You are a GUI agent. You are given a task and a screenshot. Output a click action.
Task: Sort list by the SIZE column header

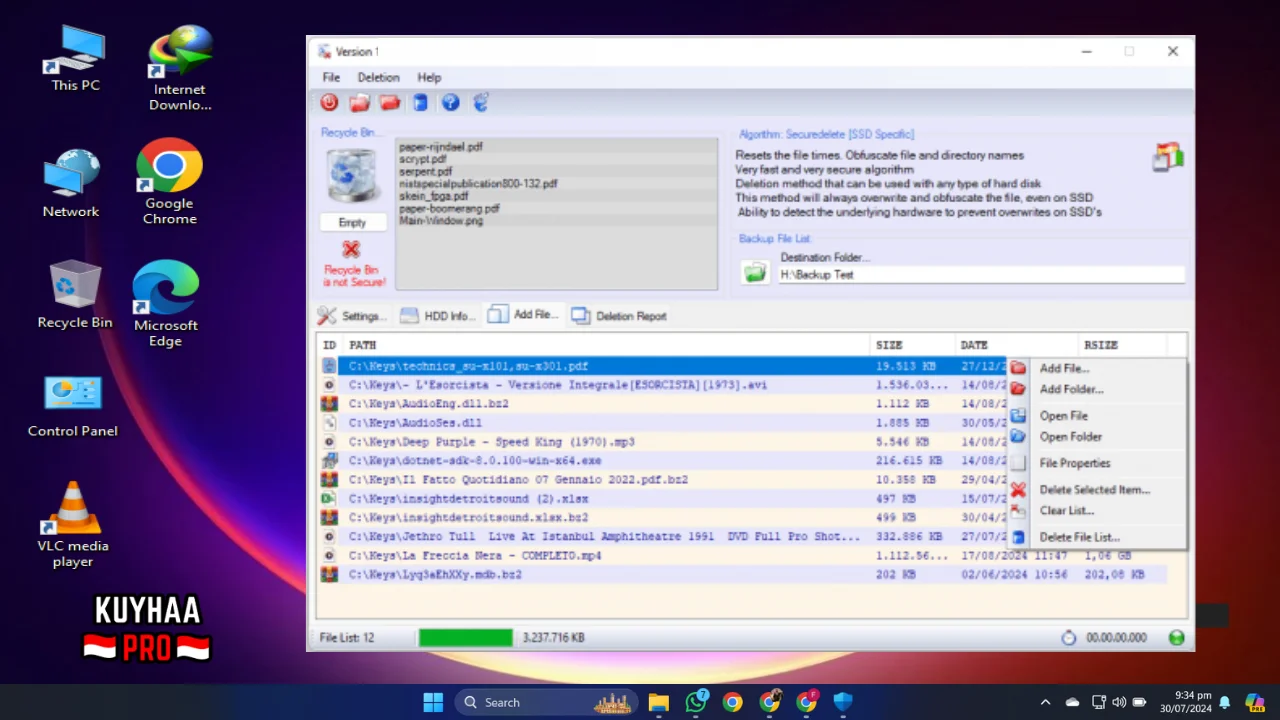(912, 345)
